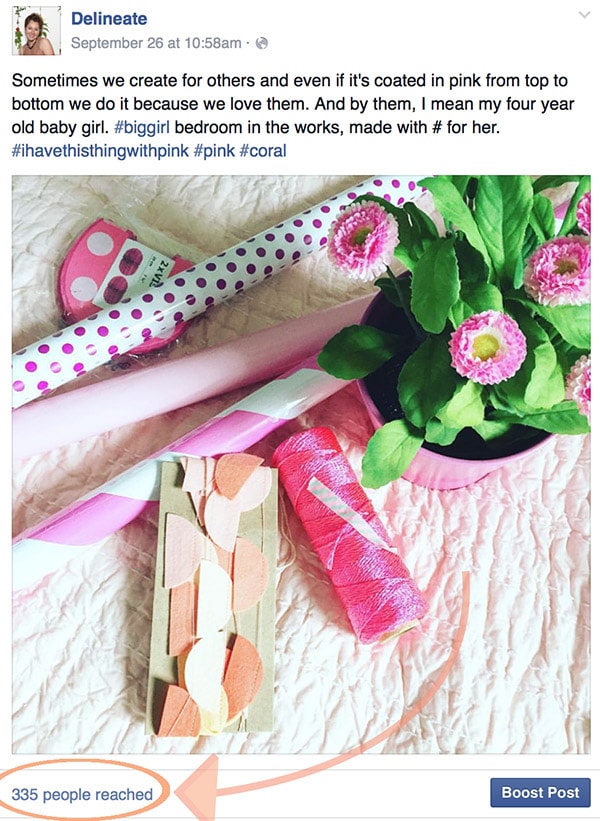Image resolution: width=600 pixels, height=821 pixels.
Task: Click the pink twine spool in the photo
Action: (350, 534)
